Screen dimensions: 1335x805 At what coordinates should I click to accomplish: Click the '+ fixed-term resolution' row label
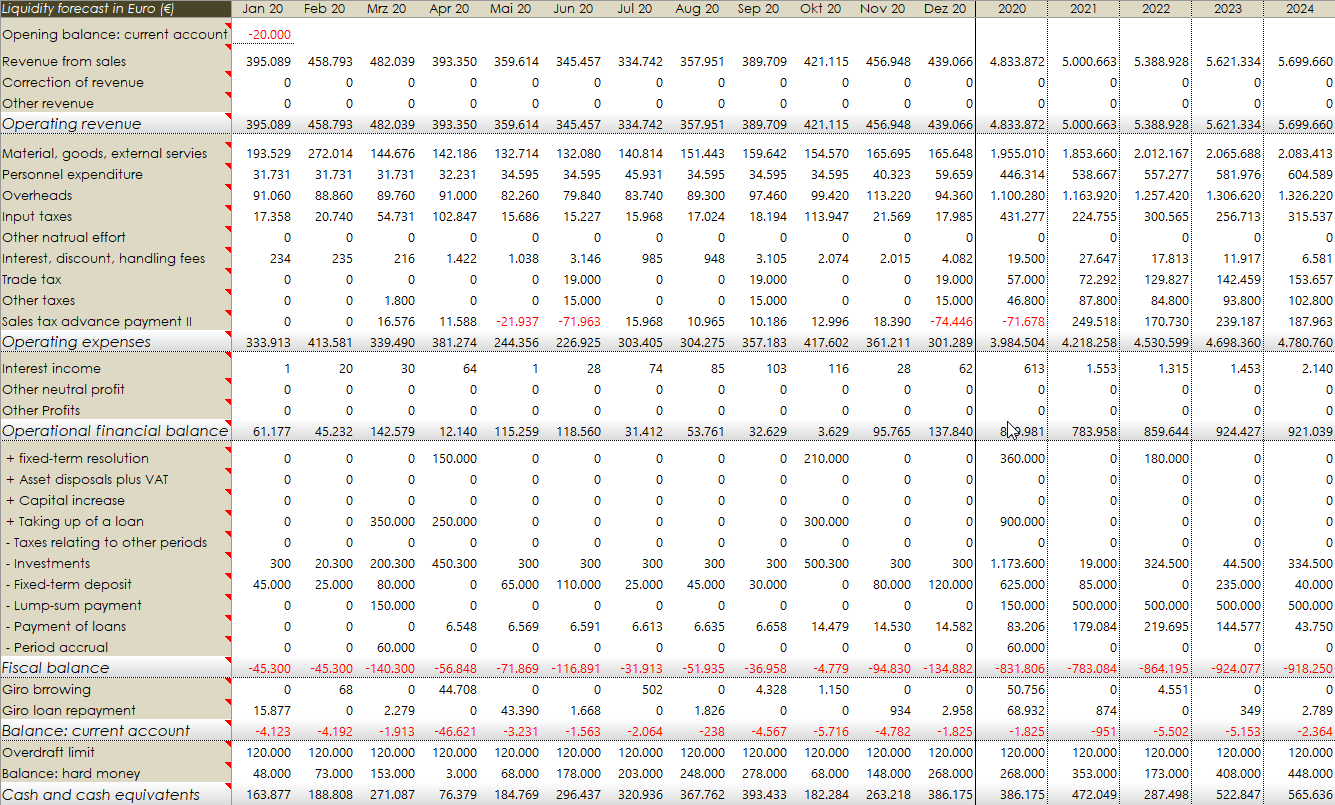[x=77, y=459]
